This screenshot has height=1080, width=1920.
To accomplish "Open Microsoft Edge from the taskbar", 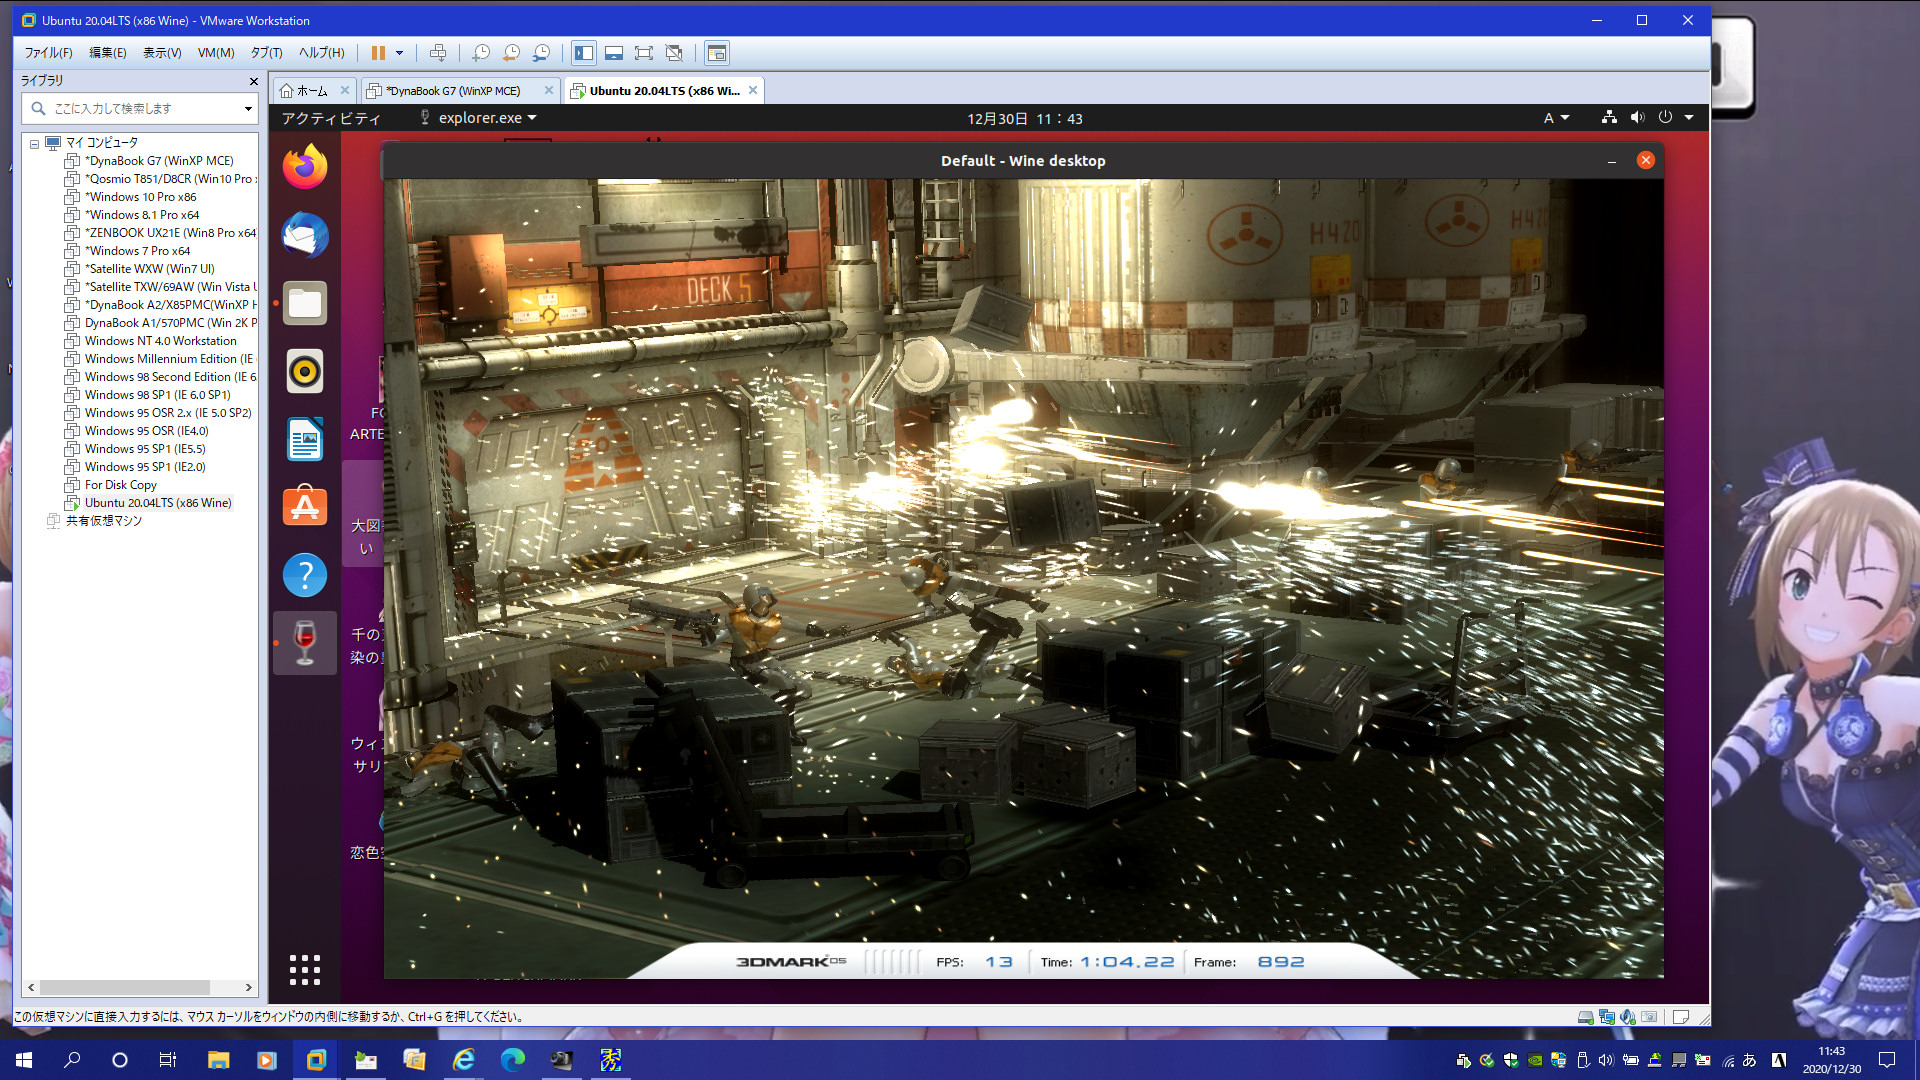I will pos(512,1060).
